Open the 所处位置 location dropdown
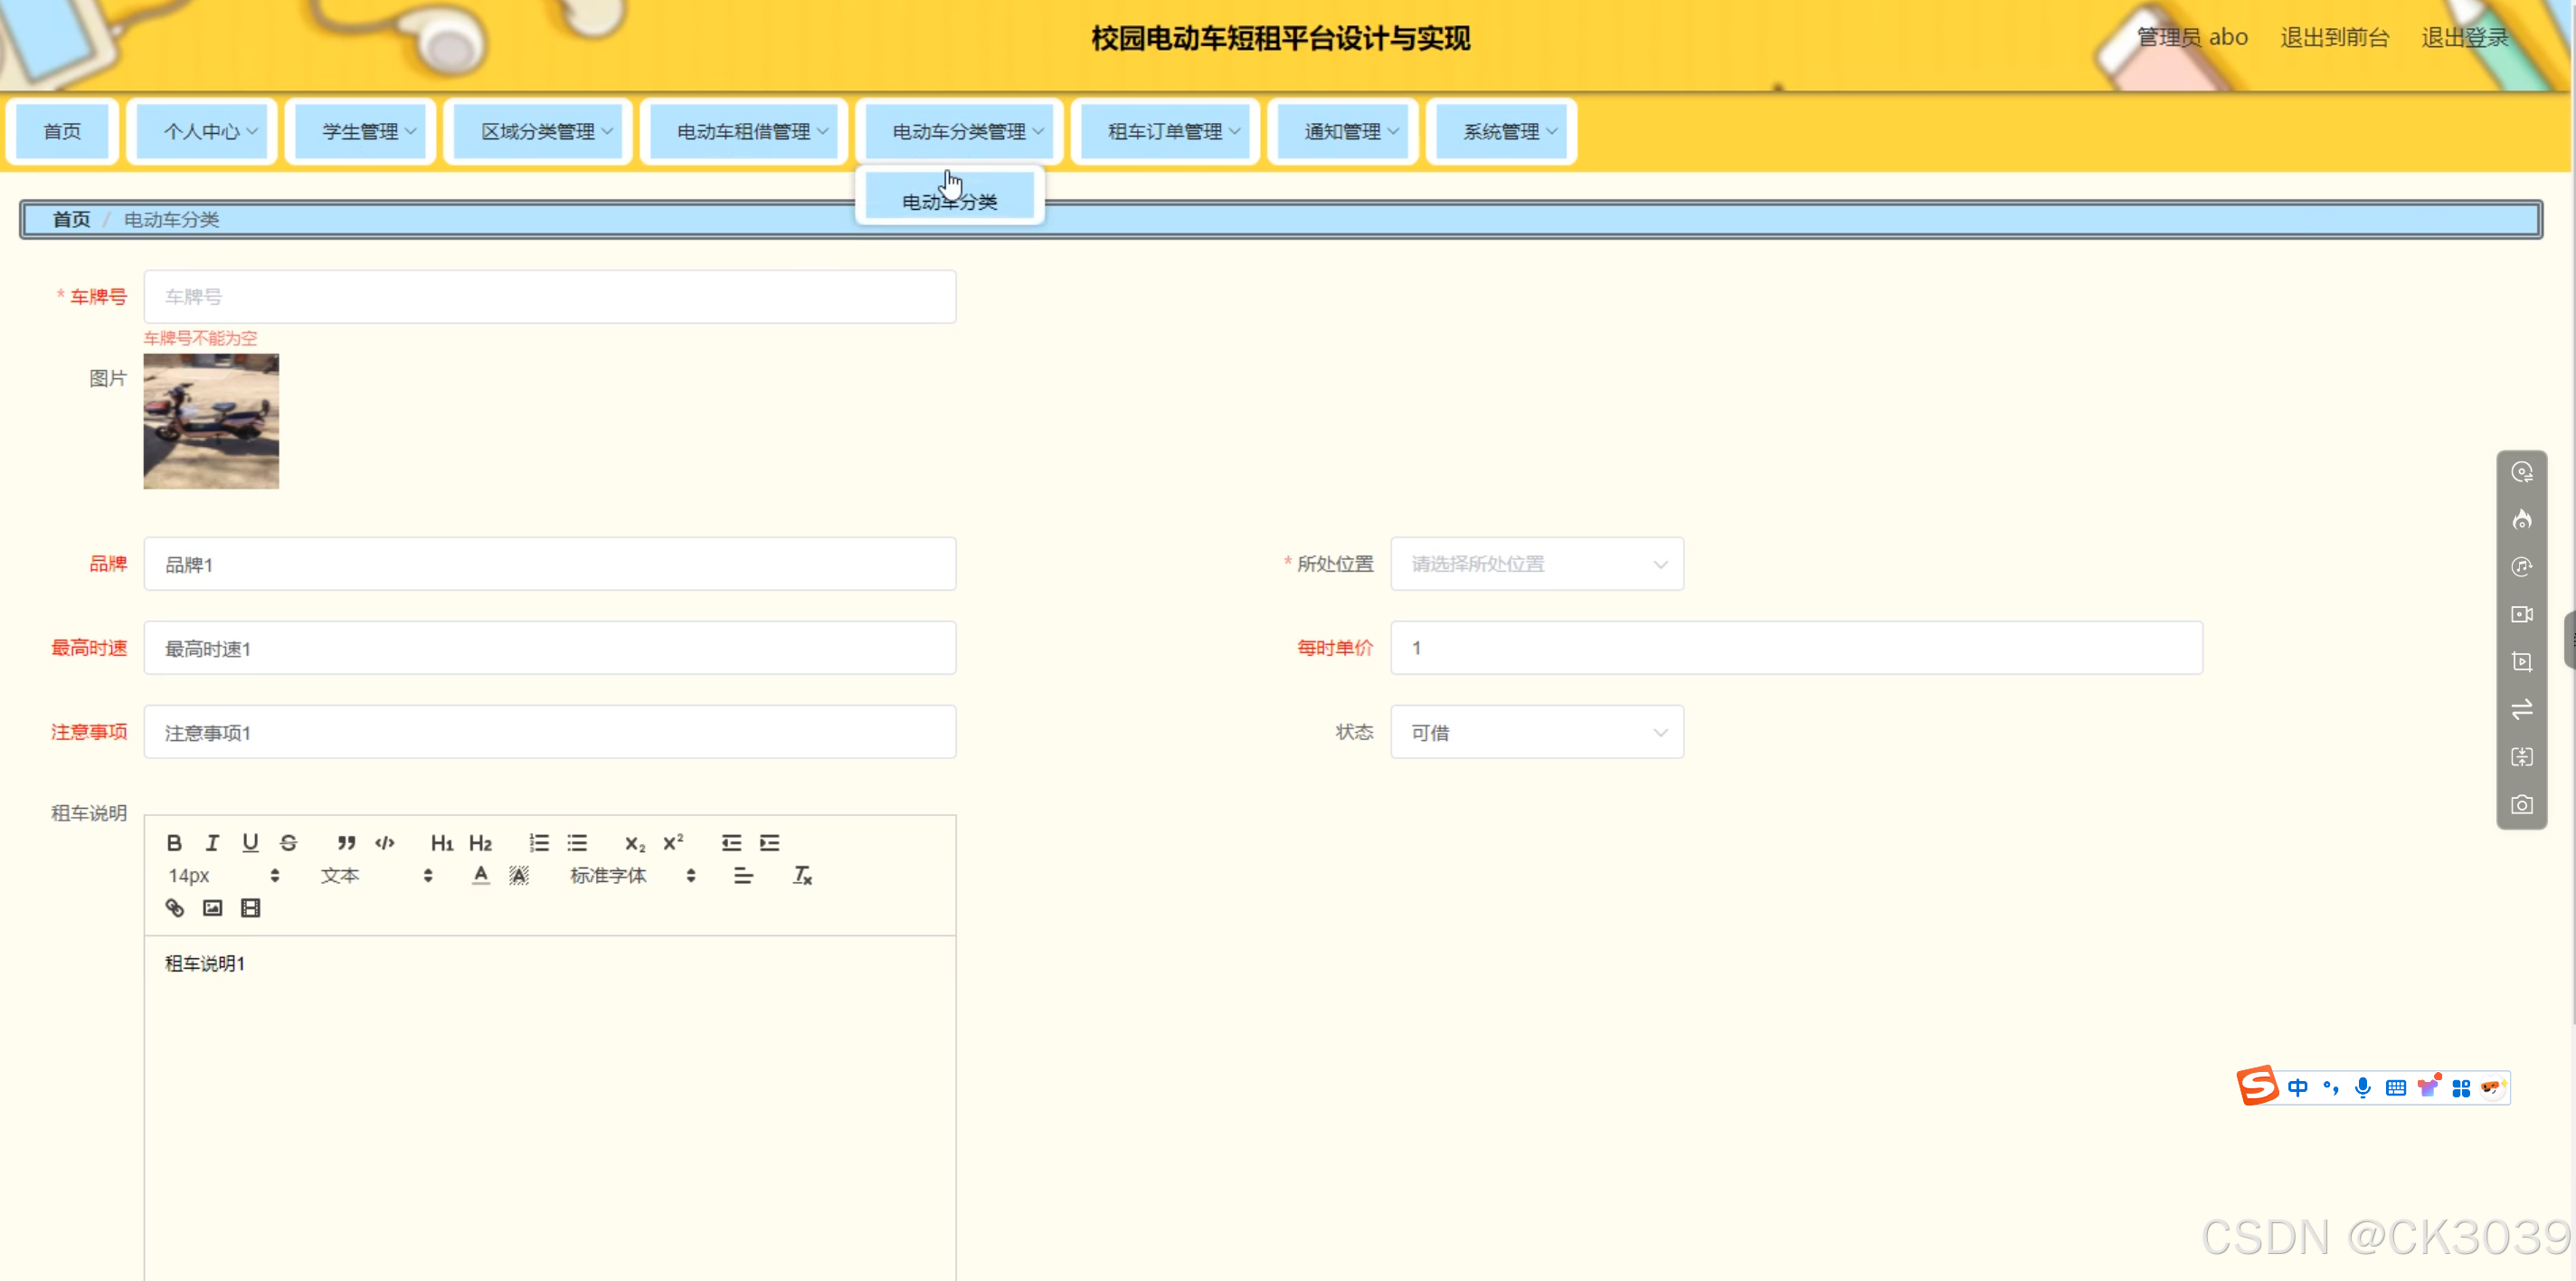 point(1536,564)
